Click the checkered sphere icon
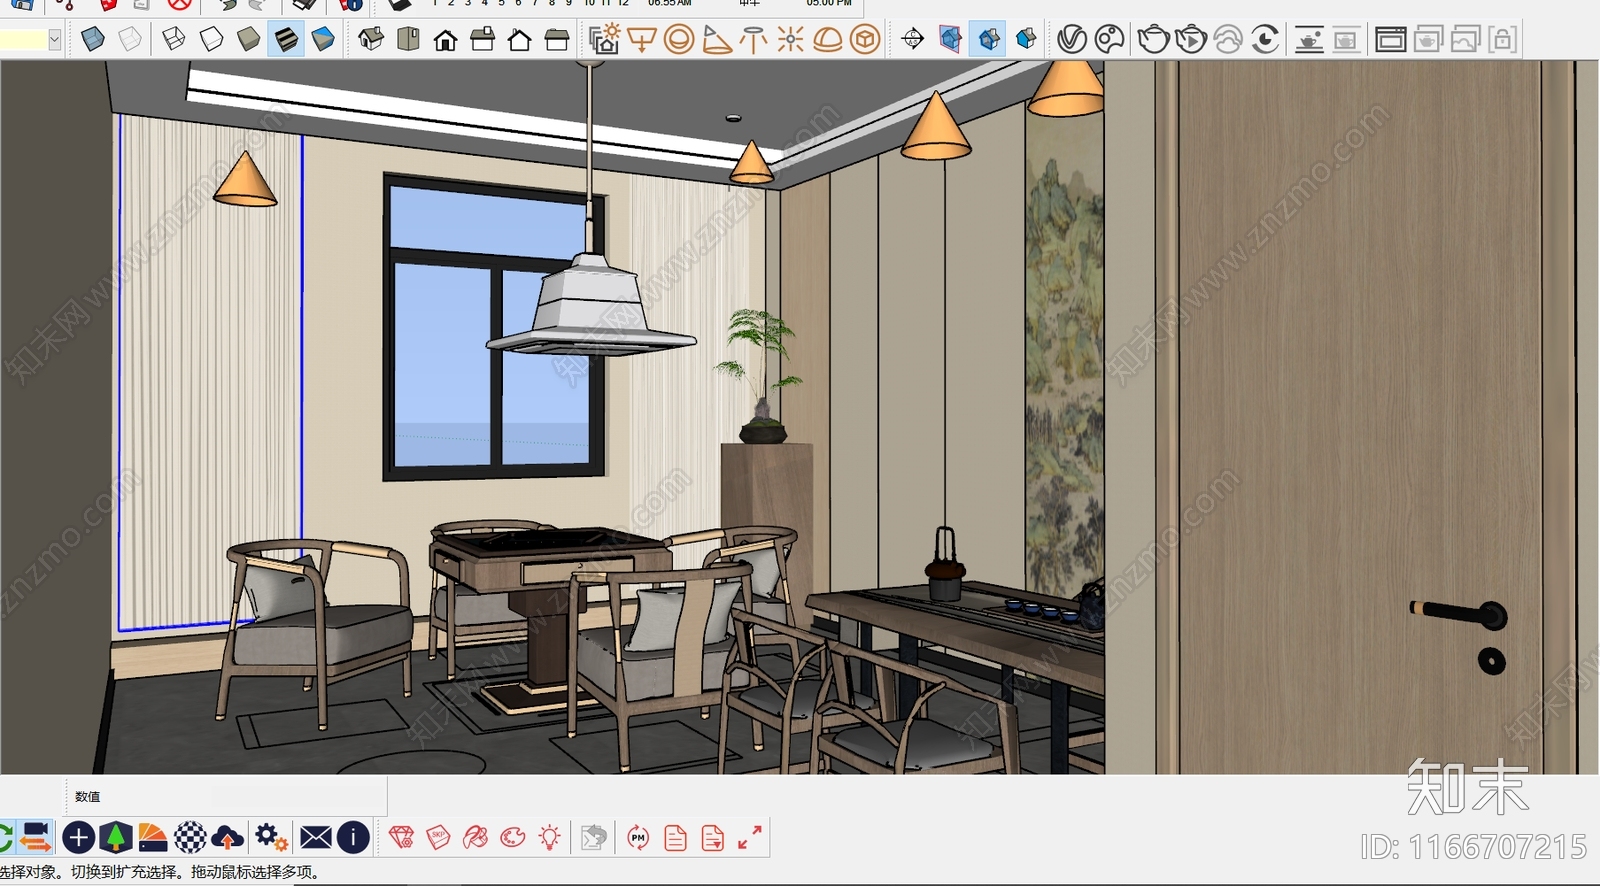1600x886 pixels. click(190, 837)
